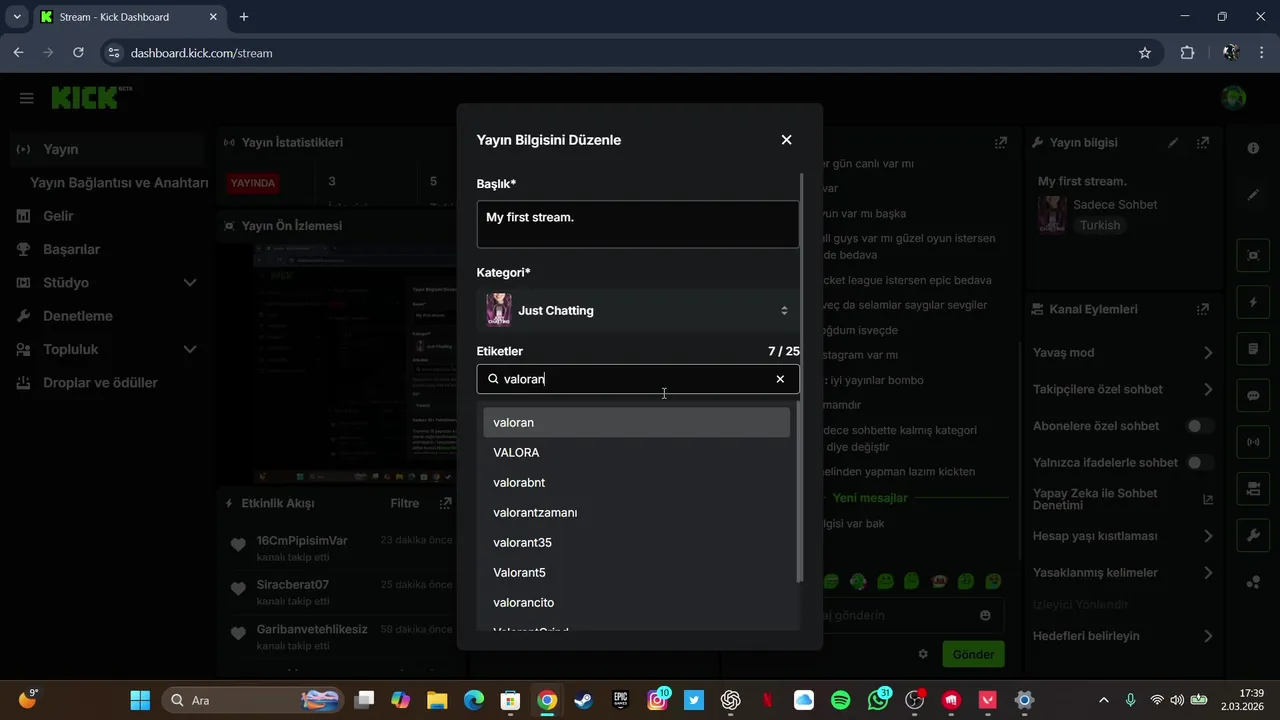Select the valorantzamanı tag suggestion
The image size is (1280, 720).
click(636, 512)
